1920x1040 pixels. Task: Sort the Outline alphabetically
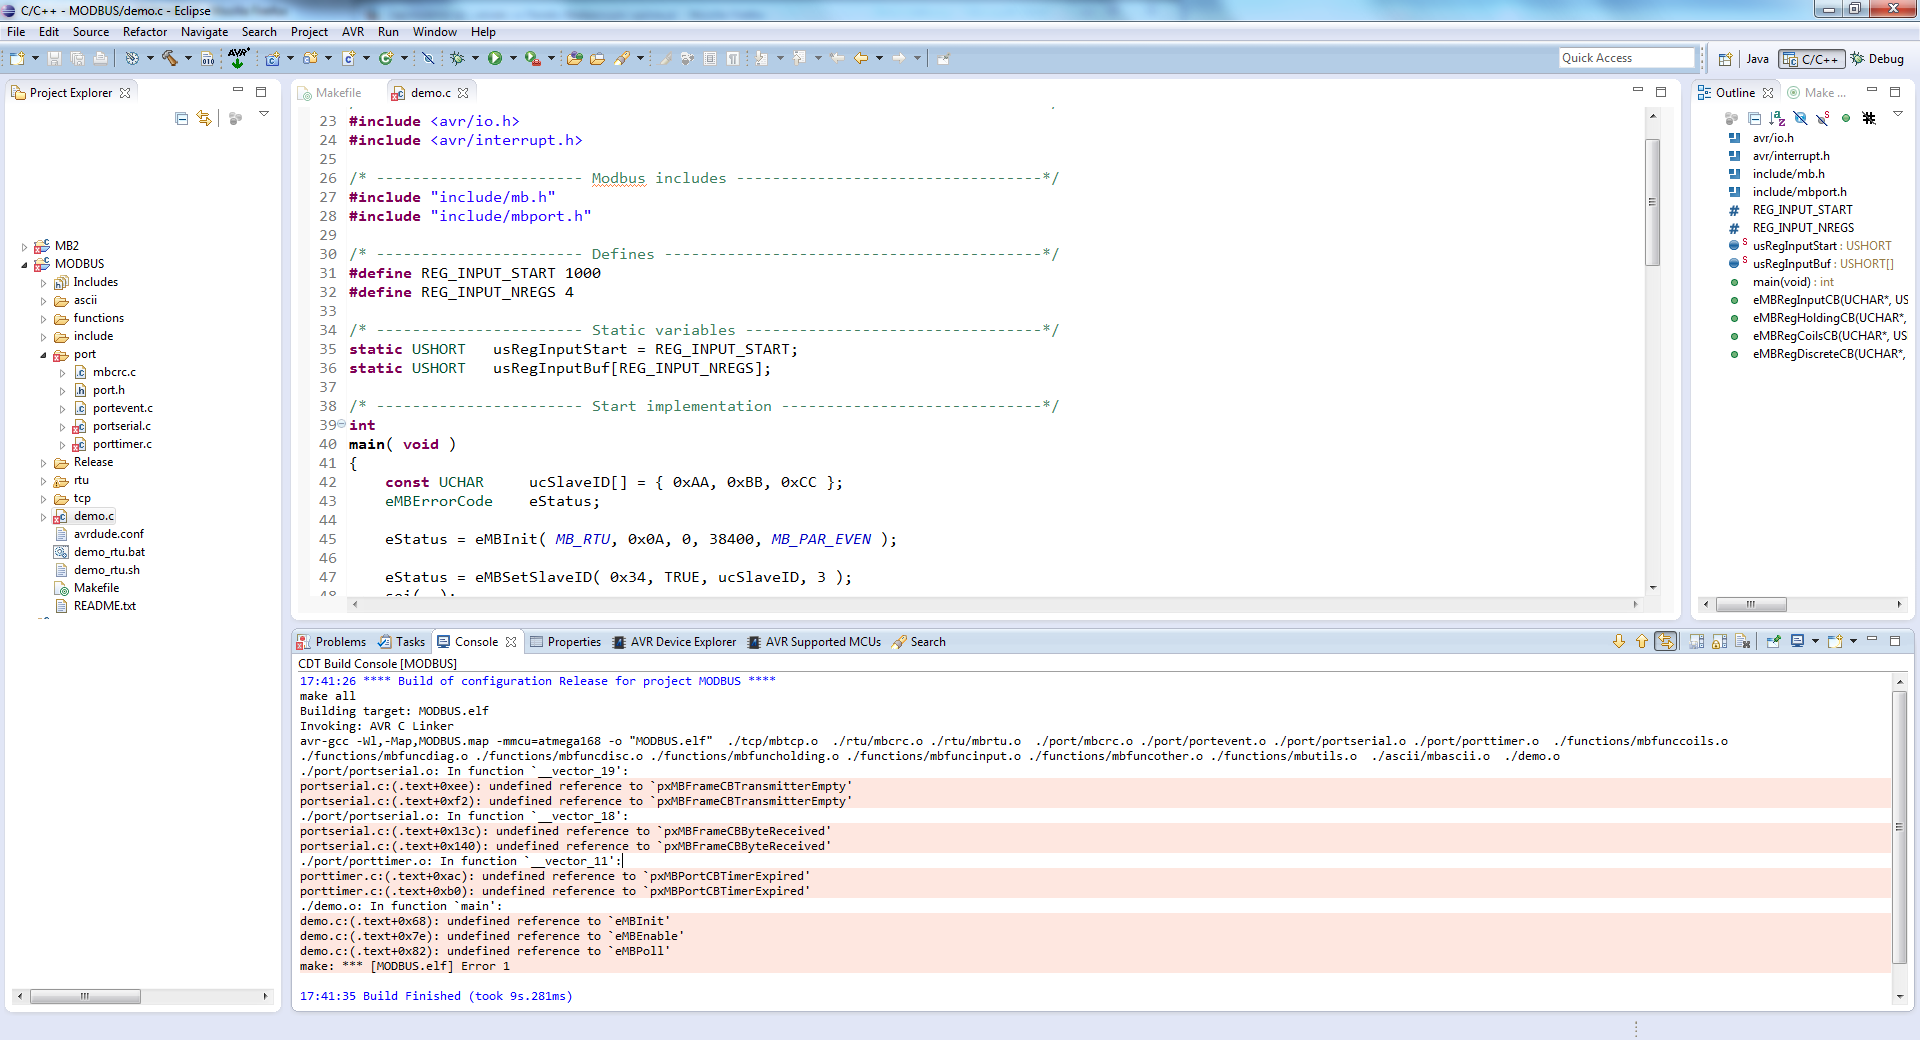click(x=1777, y=118)
